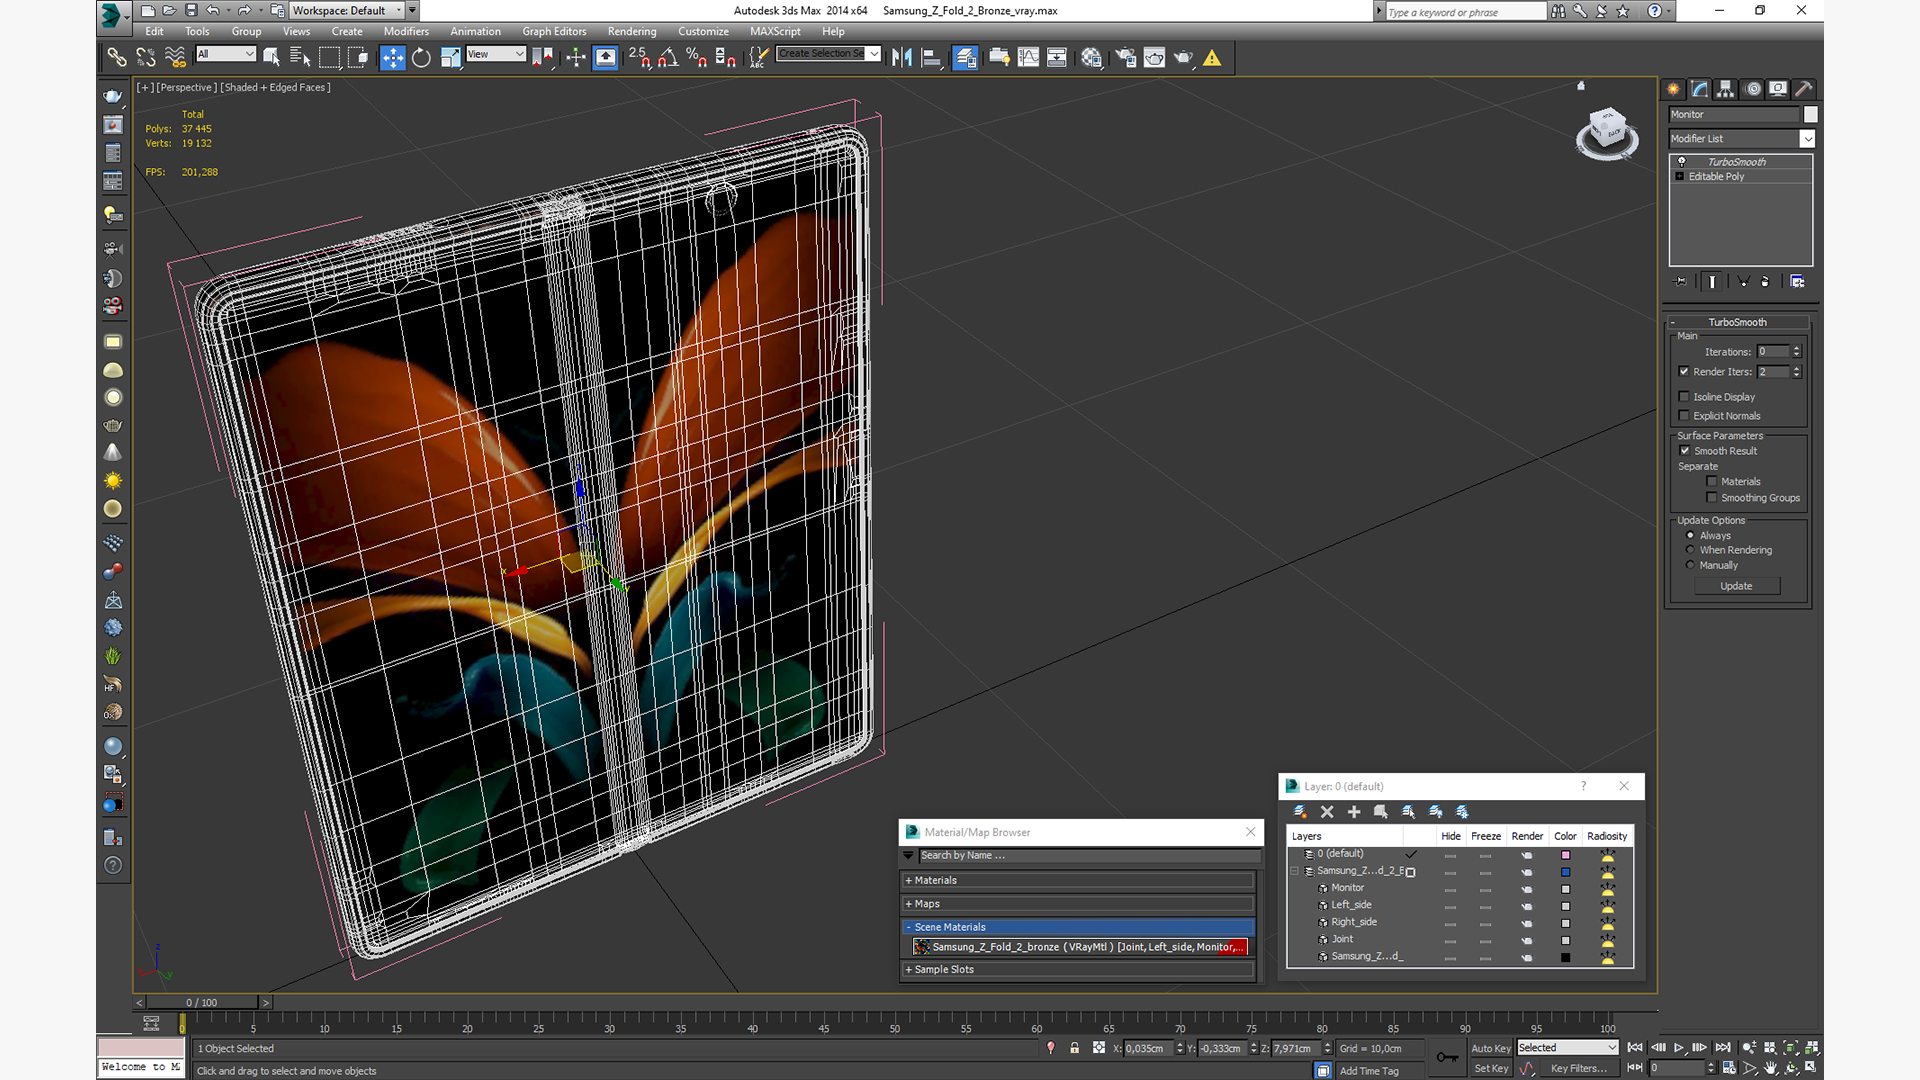
Task: Open the Workspace Default dropdown
Action: tap(347, 10)
